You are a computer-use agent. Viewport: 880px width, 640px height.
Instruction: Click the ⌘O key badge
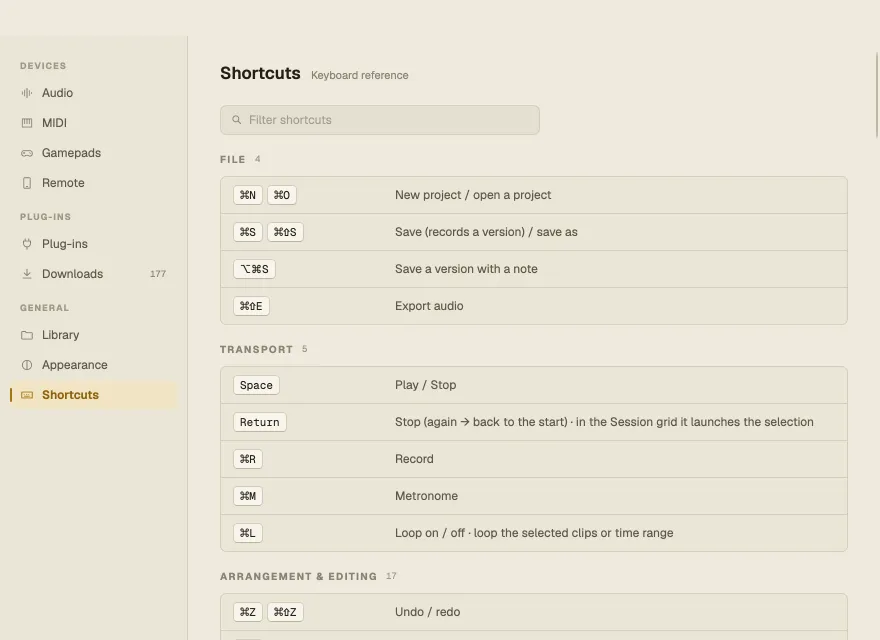click(282, 195)
